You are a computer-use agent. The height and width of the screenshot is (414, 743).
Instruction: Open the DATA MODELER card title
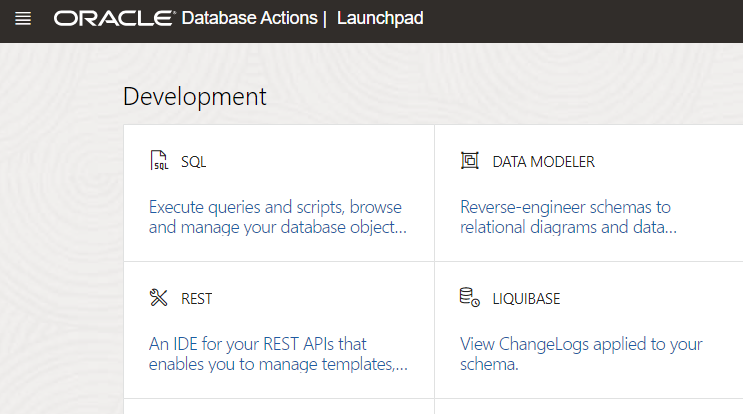(543, 162)
